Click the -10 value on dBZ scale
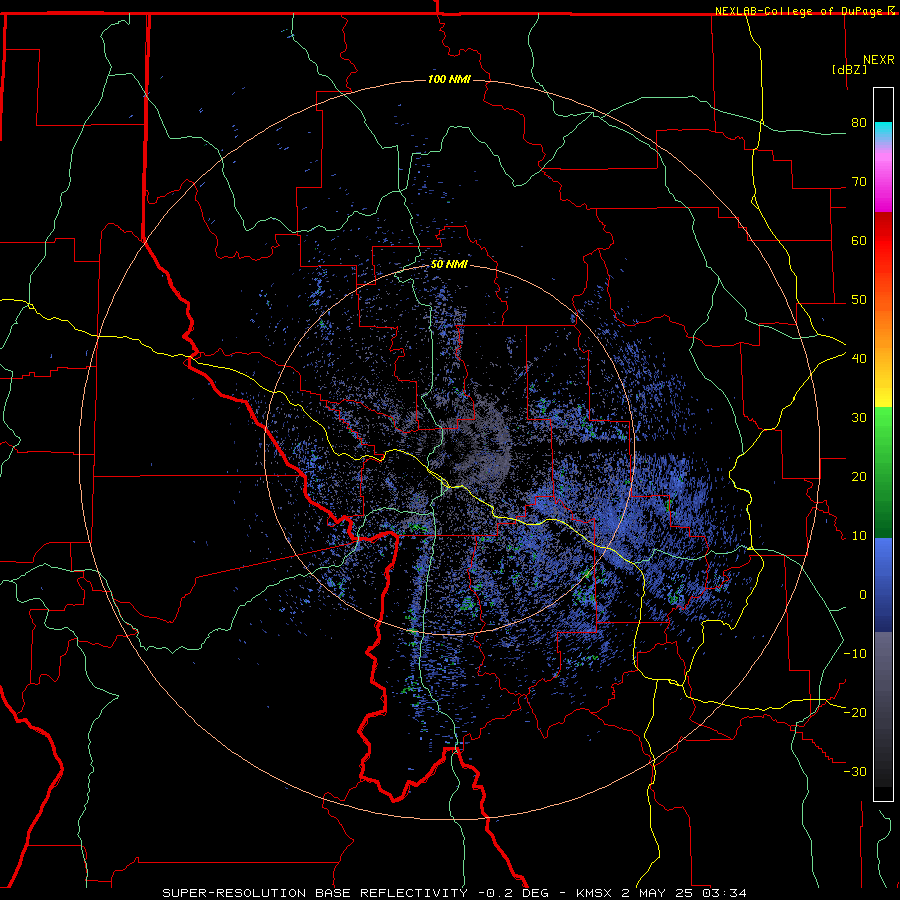Viewport: 900px width, 900px height. (x=855, y=654)
